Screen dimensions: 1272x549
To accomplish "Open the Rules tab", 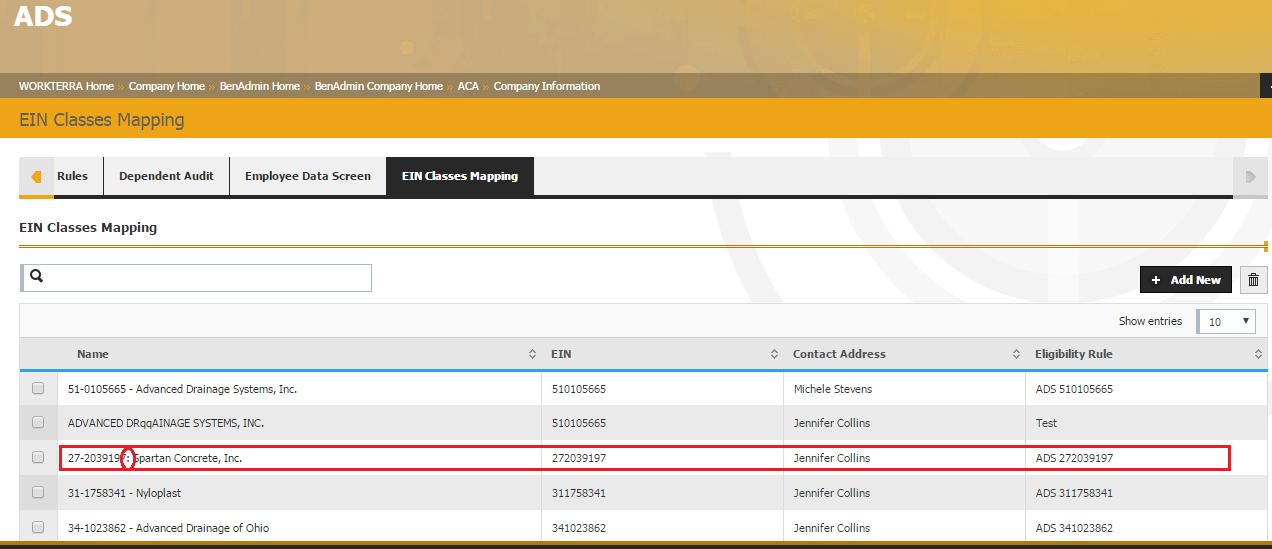I will pyautogui.click(x=72, y=176).
